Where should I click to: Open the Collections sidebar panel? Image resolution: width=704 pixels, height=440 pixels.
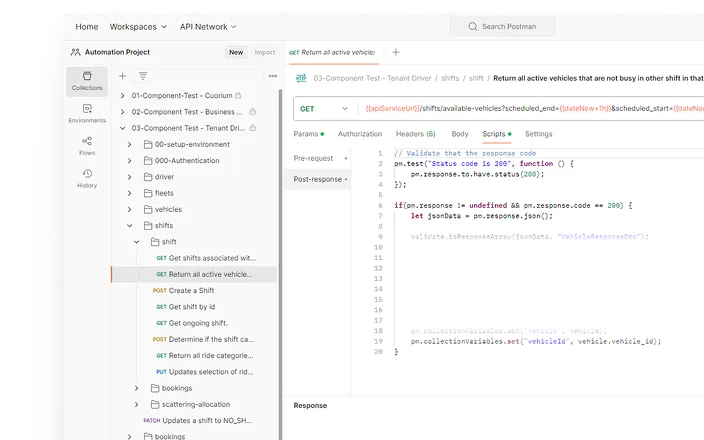point(87,81)
